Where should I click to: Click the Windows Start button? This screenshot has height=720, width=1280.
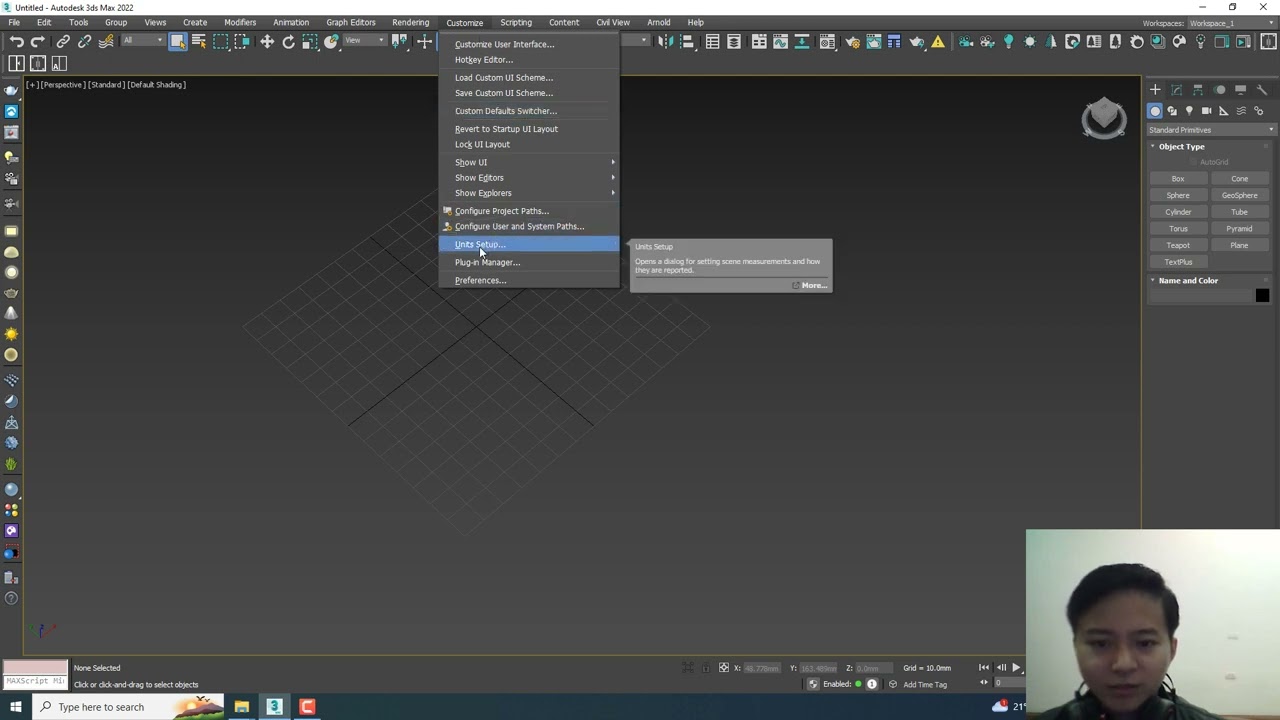(x=15, y=707)
